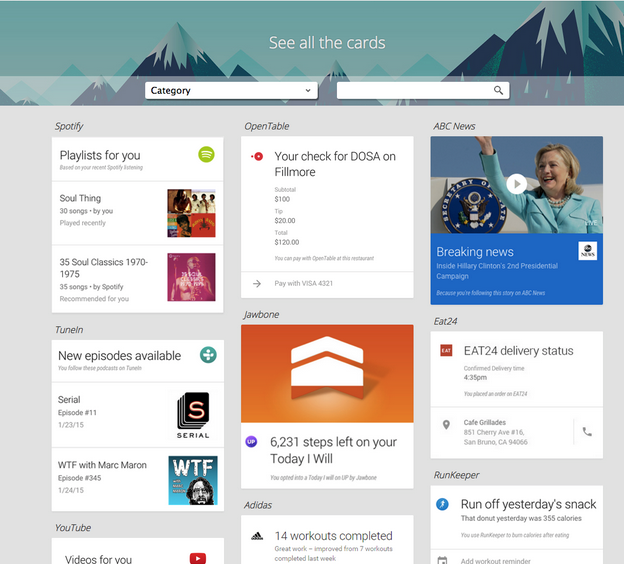Click the green Spotify logo icon

(206, 154)
